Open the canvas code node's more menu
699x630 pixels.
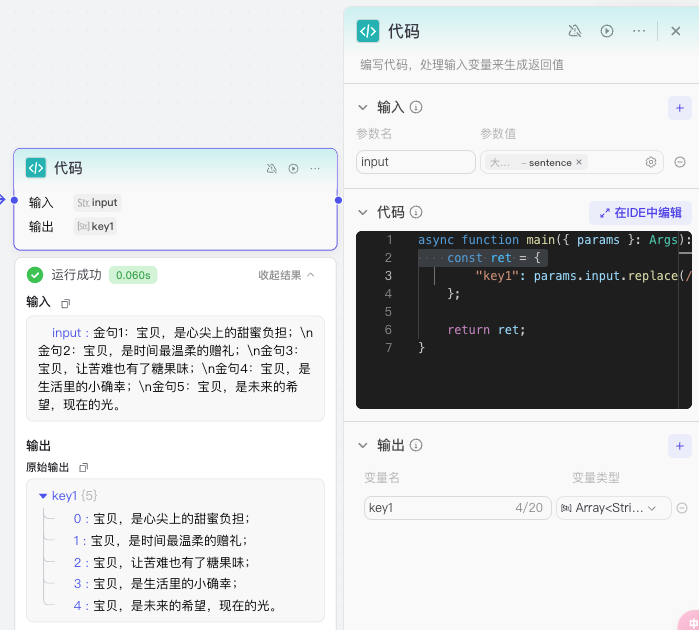(x=315, y=169)
